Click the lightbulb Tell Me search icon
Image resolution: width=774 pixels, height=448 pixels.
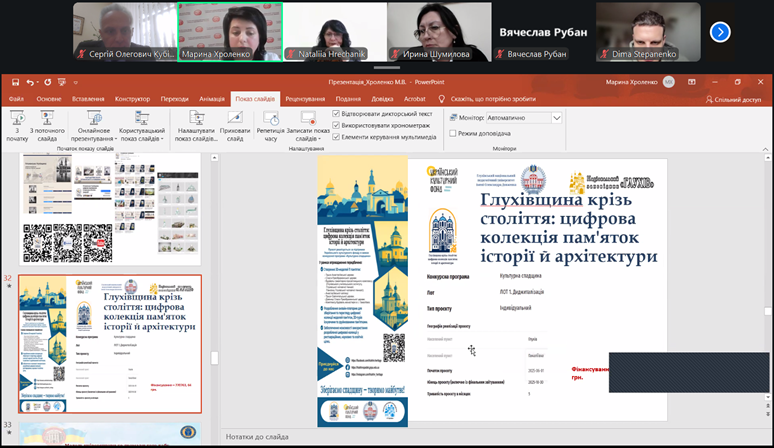(441, 99)
